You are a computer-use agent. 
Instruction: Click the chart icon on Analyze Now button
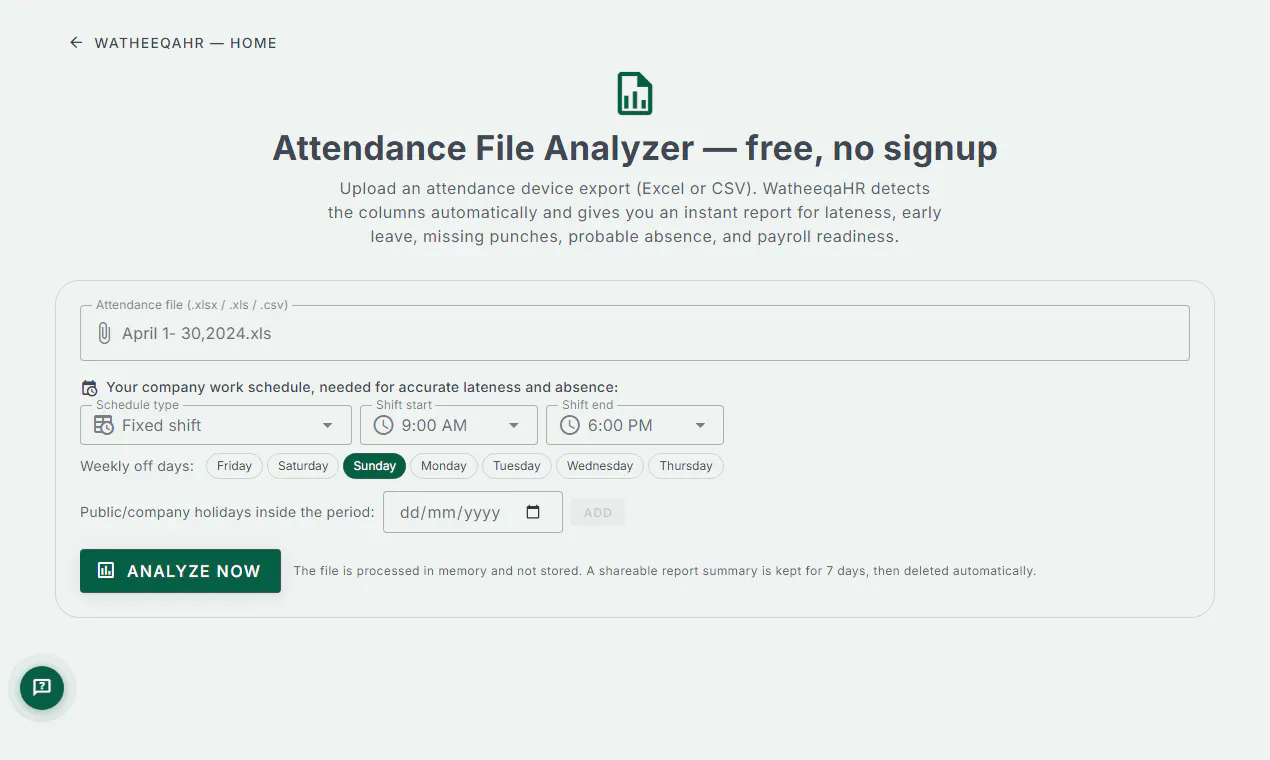tap(106, 570)
